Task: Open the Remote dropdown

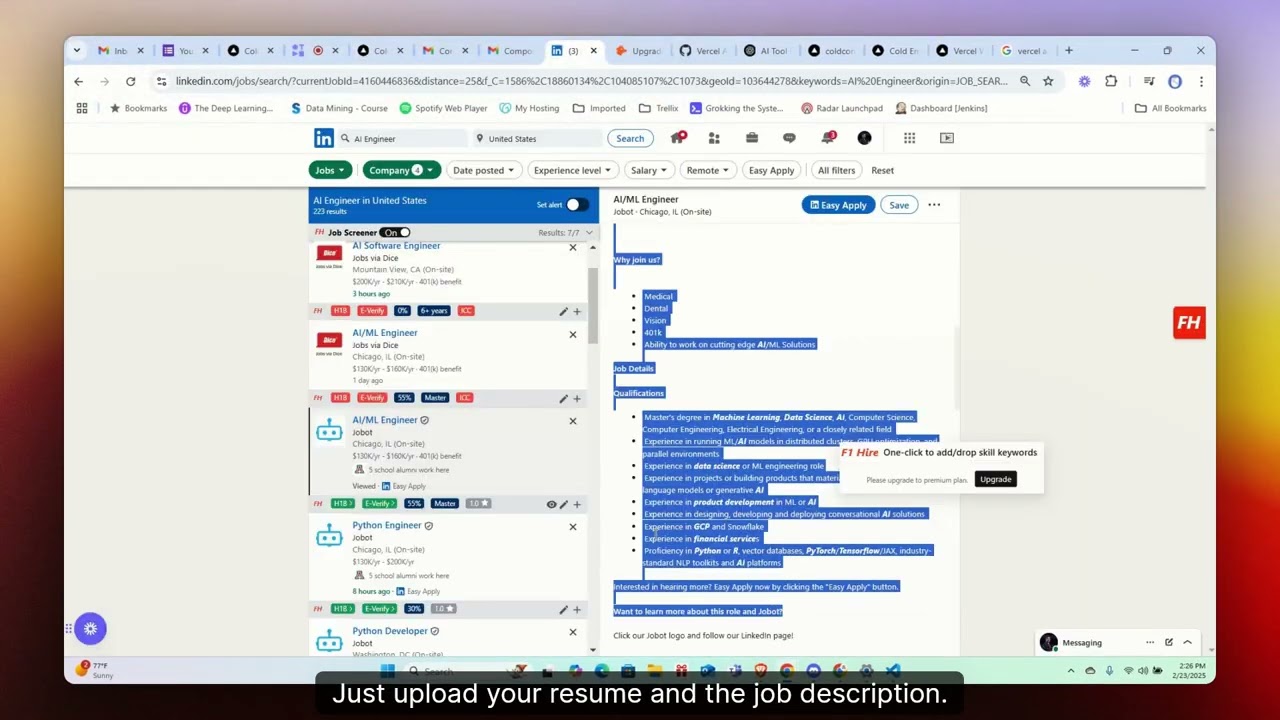Action: pos(708,170)
